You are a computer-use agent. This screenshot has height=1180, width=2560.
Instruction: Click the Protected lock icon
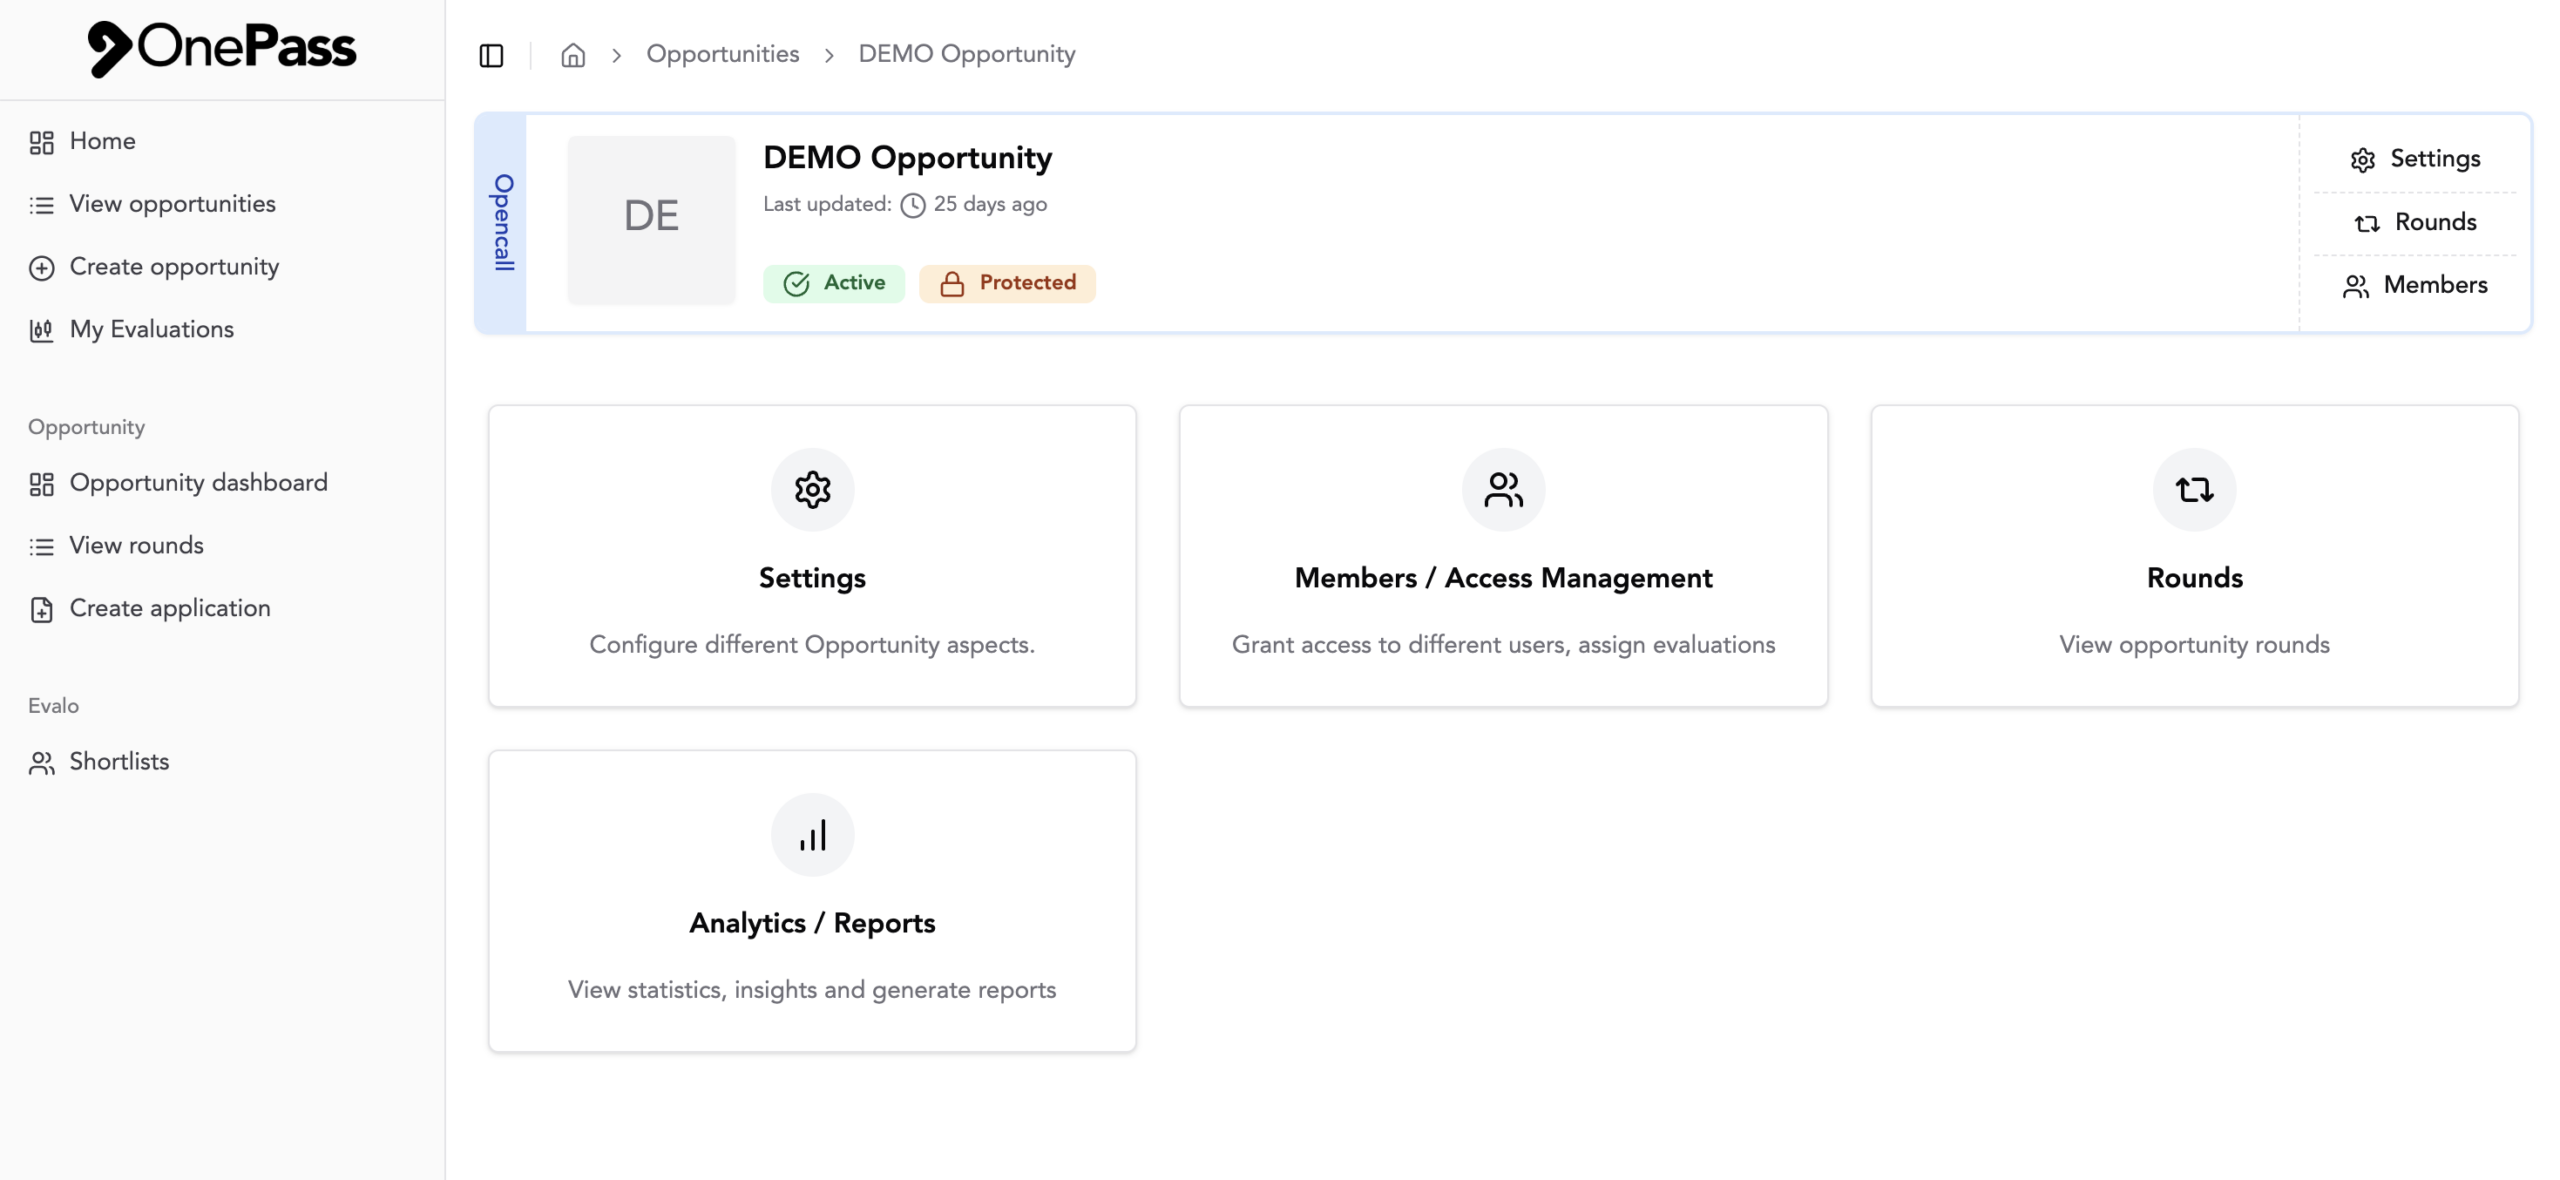click(x=952, y=284)
